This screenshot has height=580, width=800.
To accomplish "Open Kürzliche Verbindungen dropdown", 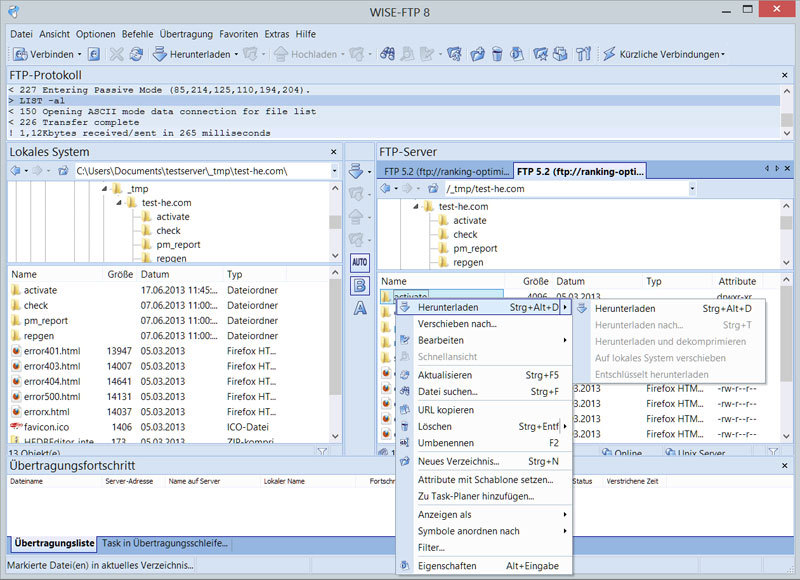I will click(x=723, y=54).
